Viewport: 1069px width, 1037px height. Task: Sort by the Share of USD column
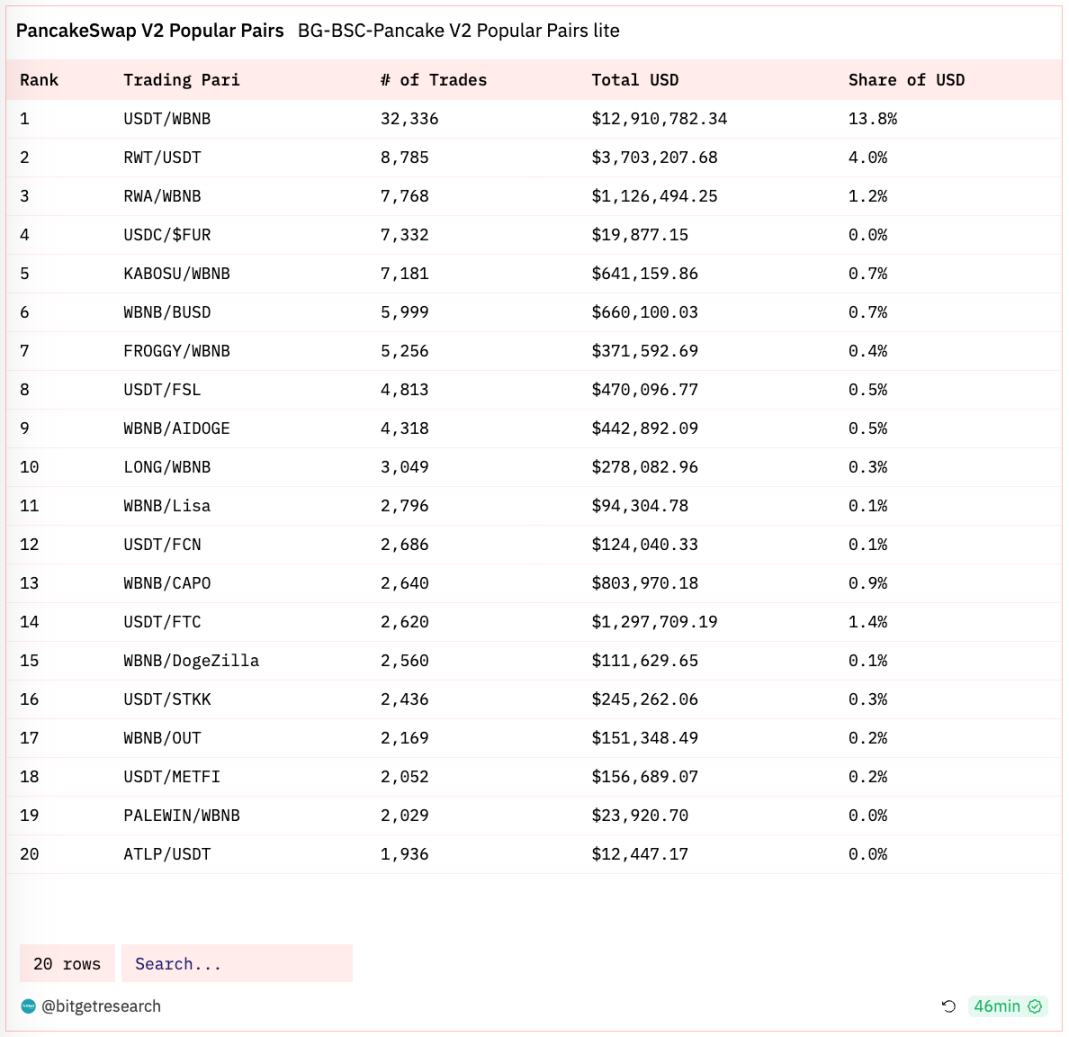907,80
